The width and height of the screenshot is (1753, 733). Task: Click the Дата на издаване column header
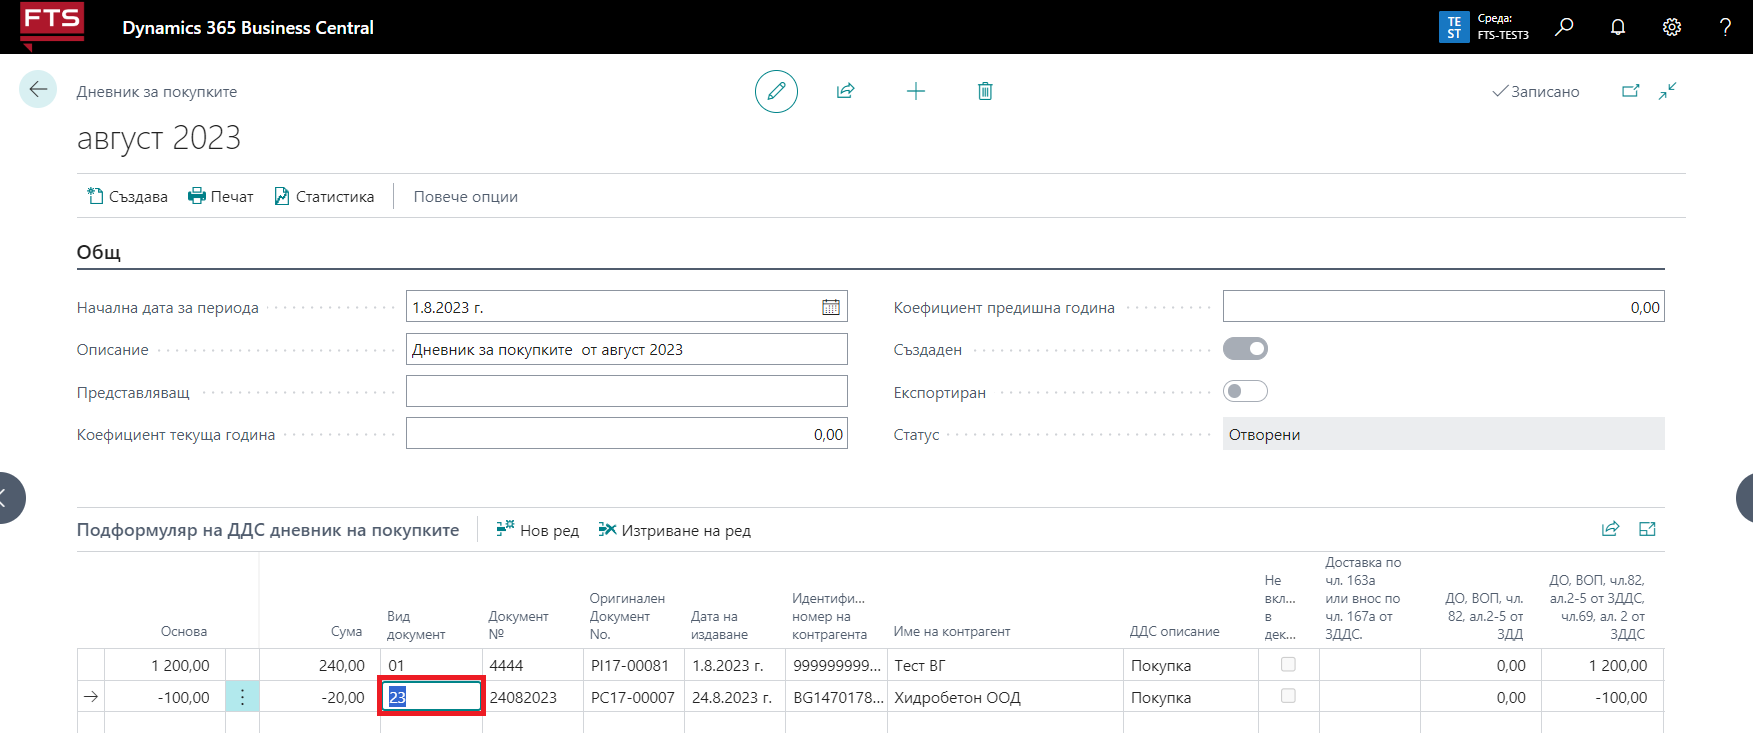click(719, 625)
